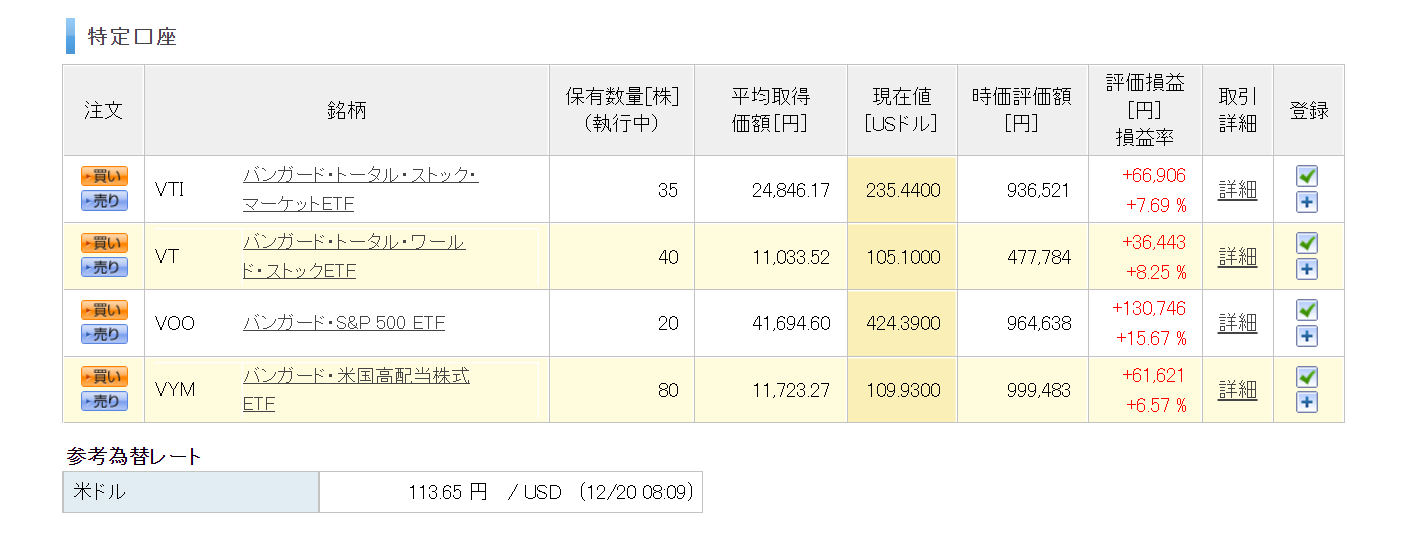Click the plus icon in VTI row
This screenshot has height=537, width=1401.
click(x=1307, y=202)
